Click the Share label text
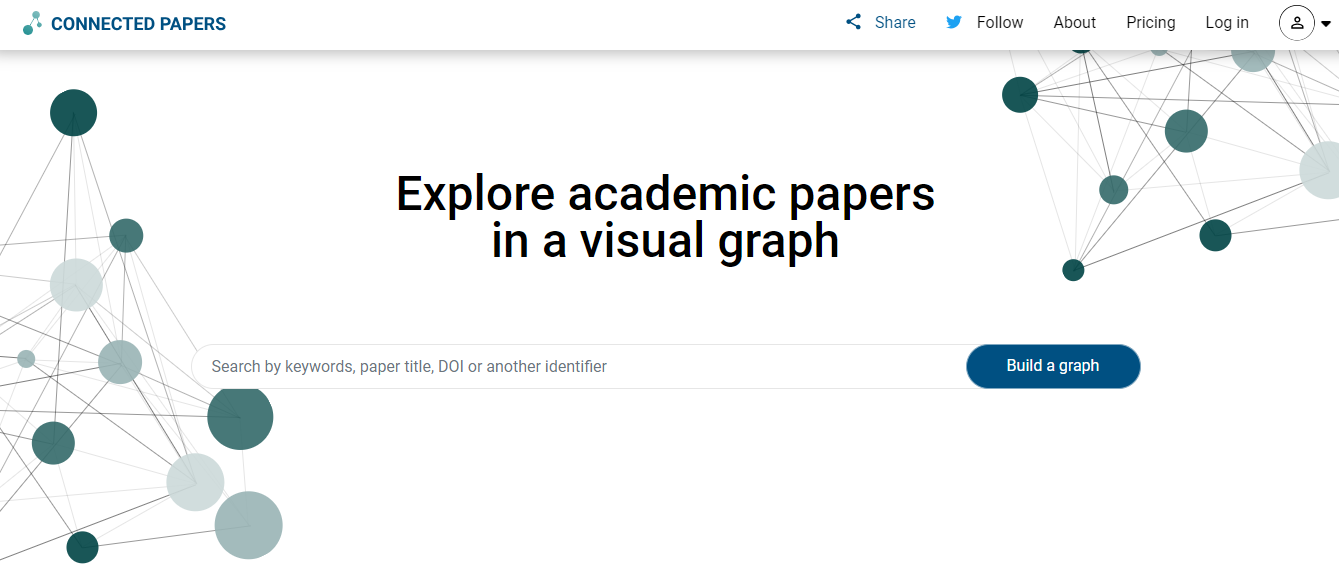 [x=895, y=23]
